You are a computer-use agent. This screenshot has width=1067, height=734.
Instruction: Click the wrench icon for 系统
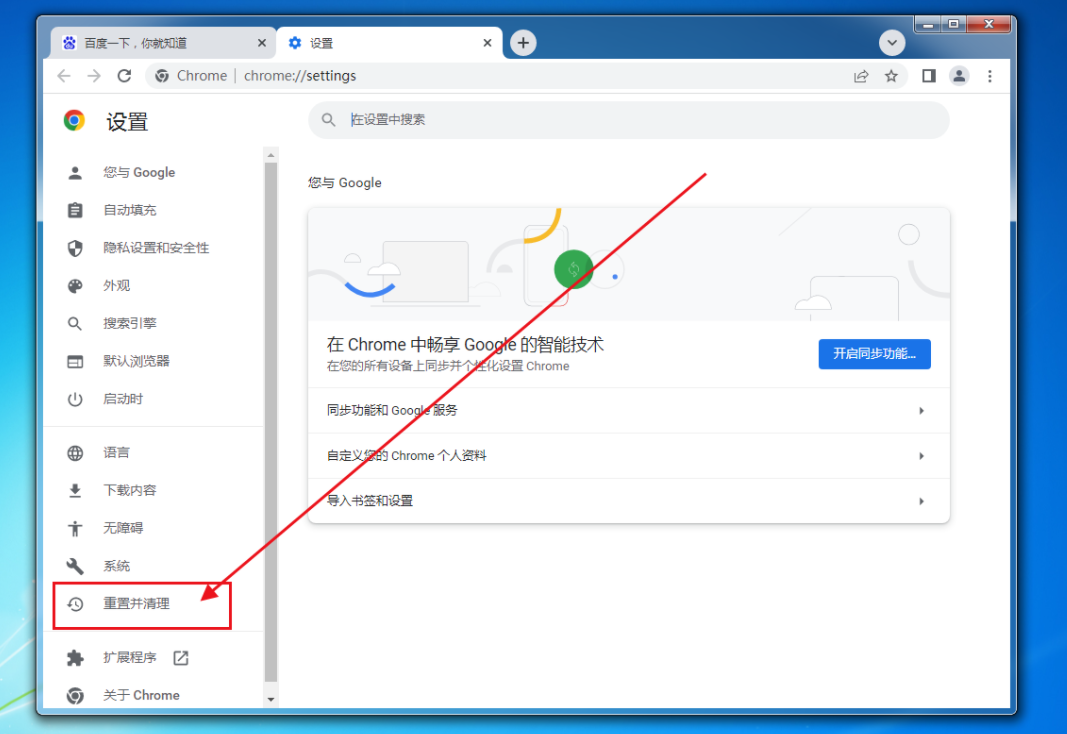tap(75, 566)
